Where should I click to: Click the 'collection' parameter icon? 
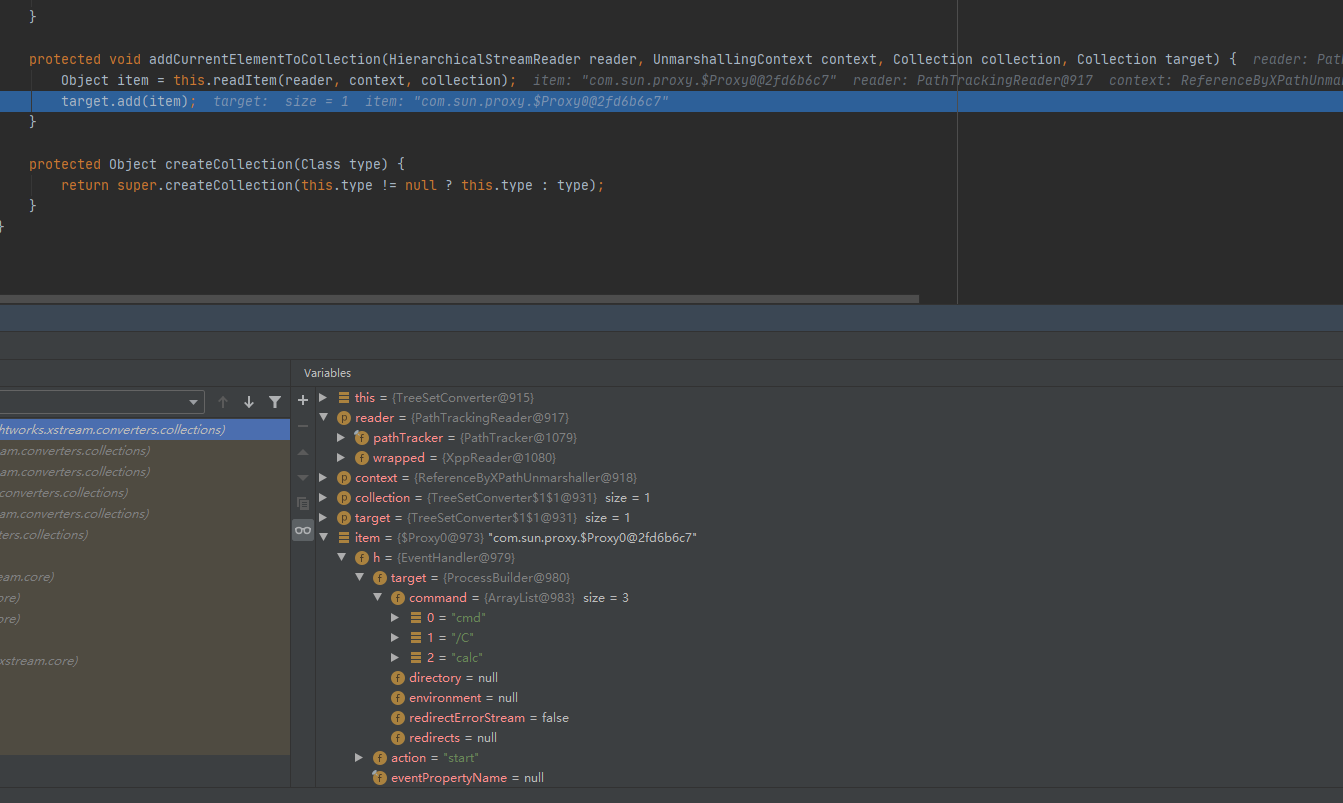point(344,497)
